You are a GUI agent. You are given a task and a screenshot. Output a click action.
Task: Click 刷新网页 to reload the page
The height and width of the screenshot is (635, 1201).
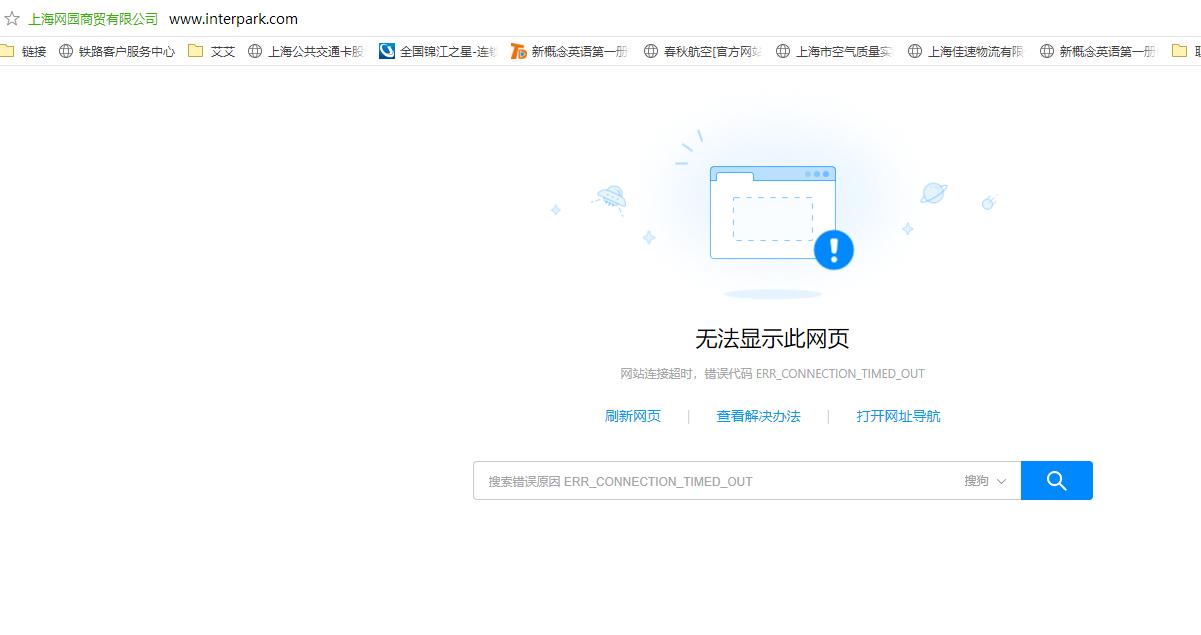pyautogui.click(x=633, y=416)
